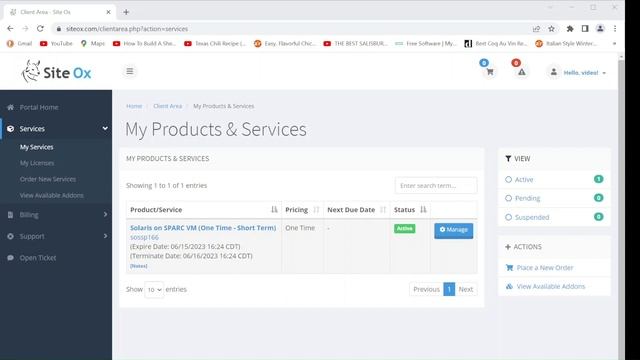Sort by Product/Service column sort icon
This screenshot has width=640, height=360.
tap(274, 209)
